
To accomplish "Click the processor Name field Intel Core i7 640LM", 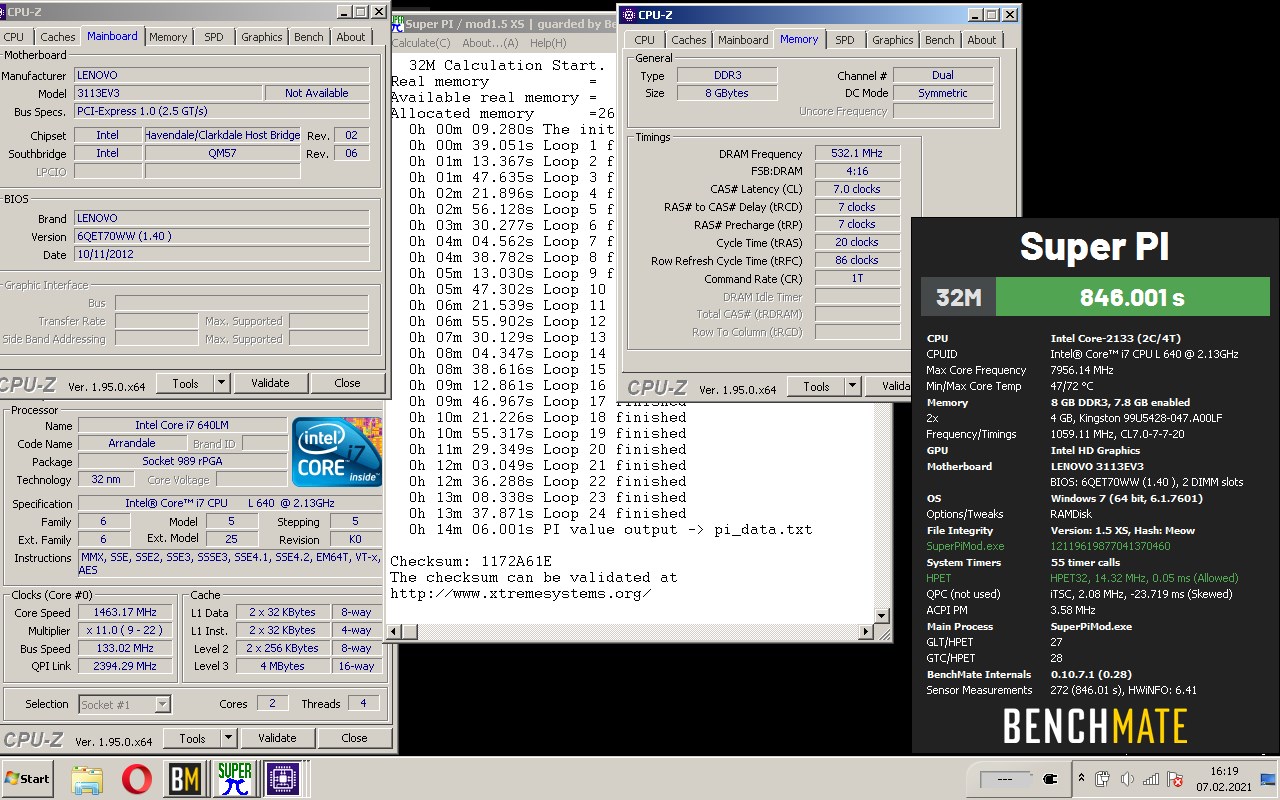I will point(183,425).
